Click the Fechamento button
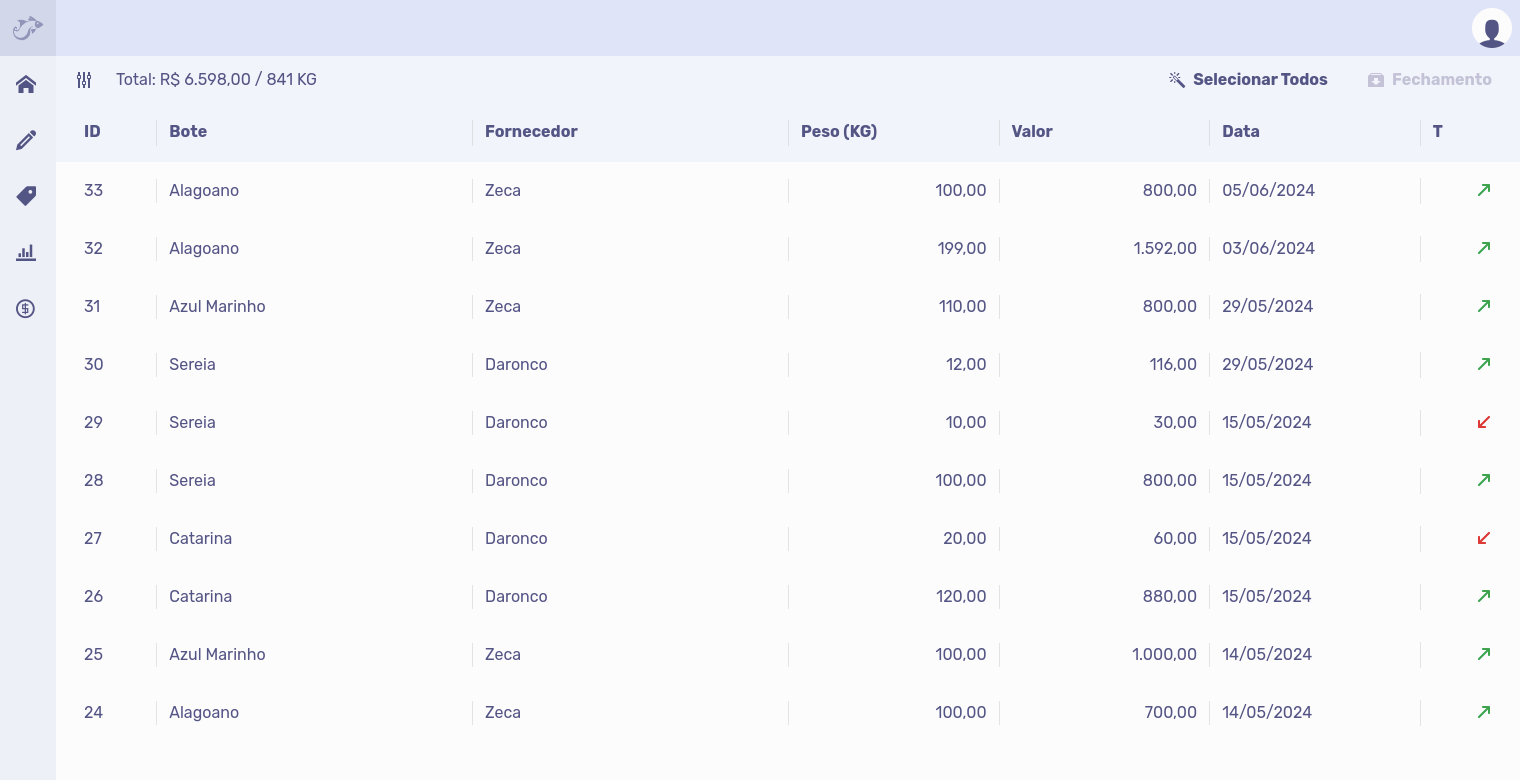 point(1430,80)
